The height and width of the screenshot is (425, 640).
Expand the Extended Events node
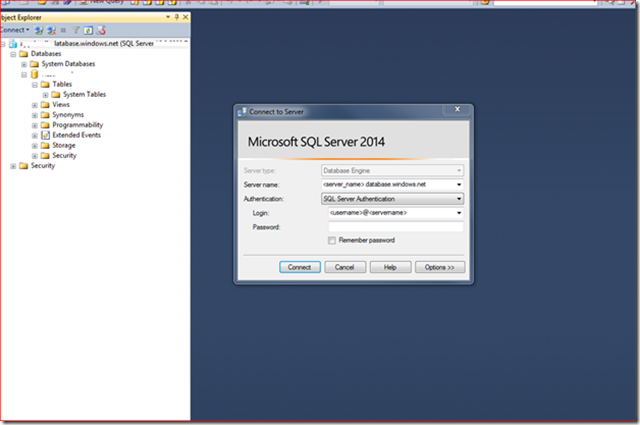(x=35, y=136)
